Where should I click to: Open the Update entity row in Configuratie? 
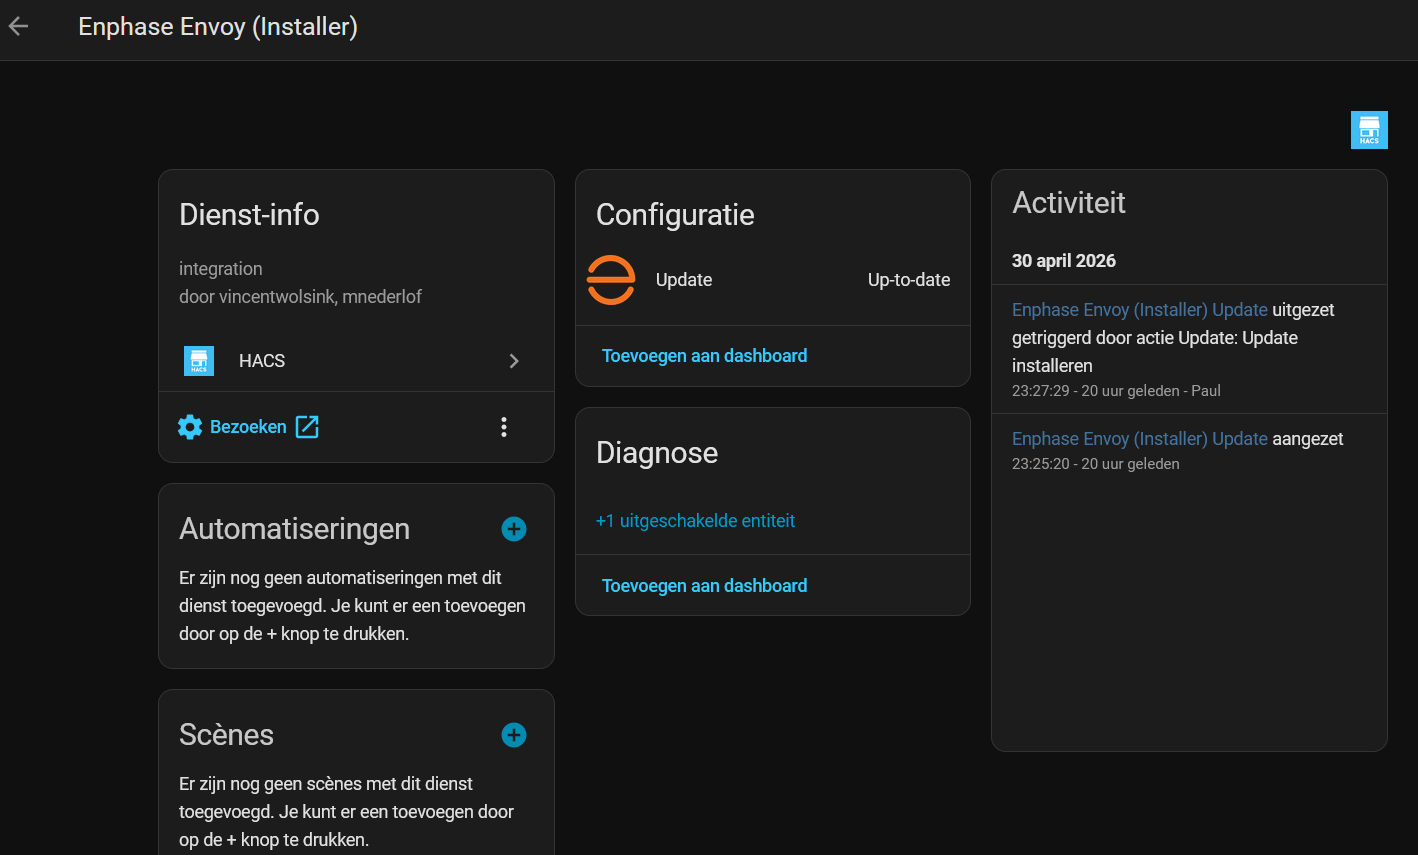pyautogui.click(x=773, y=280)
